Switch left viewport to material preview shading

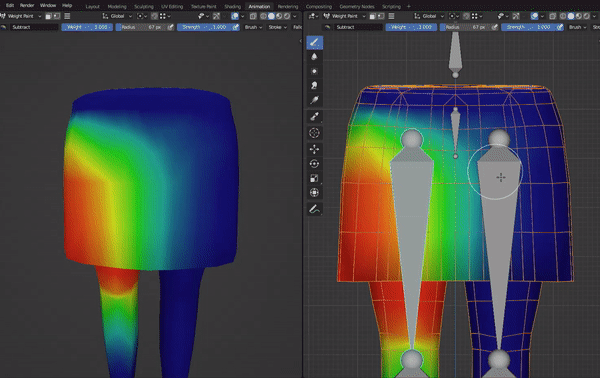[279, 16]
